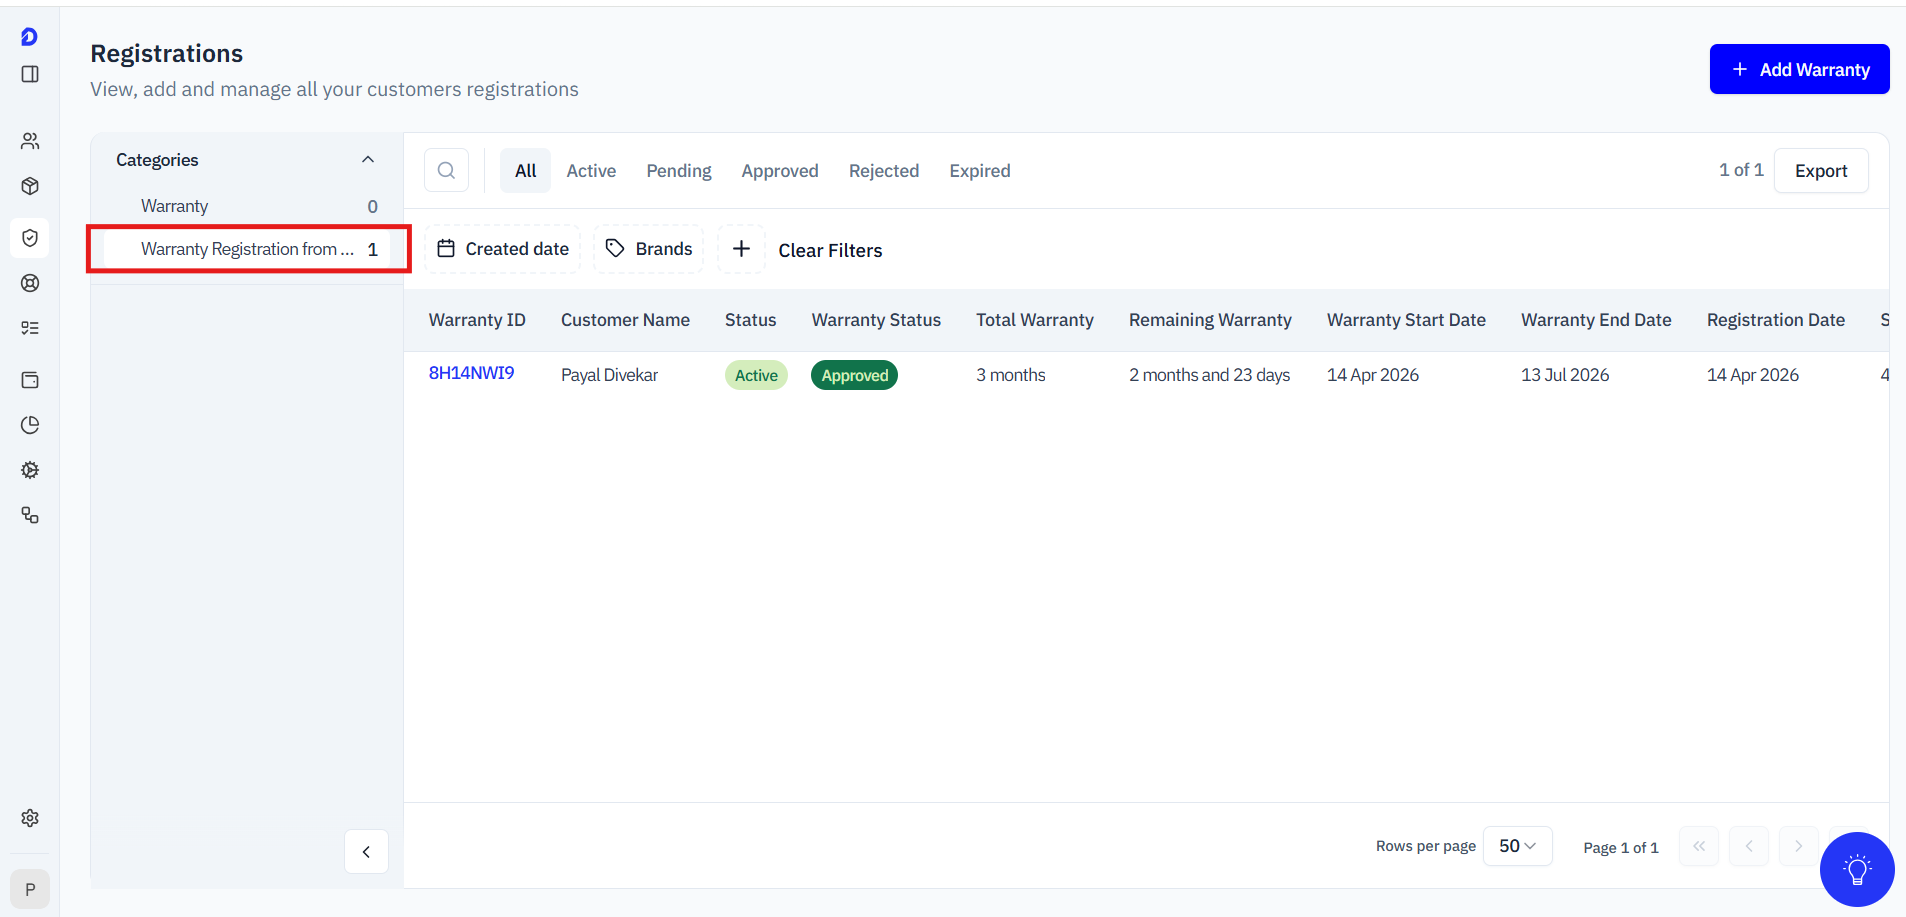Image resolution: width=1906 pixels, height=917 pixels.
Task: Click the lifebuoy support icon
Action: point(30,283)
